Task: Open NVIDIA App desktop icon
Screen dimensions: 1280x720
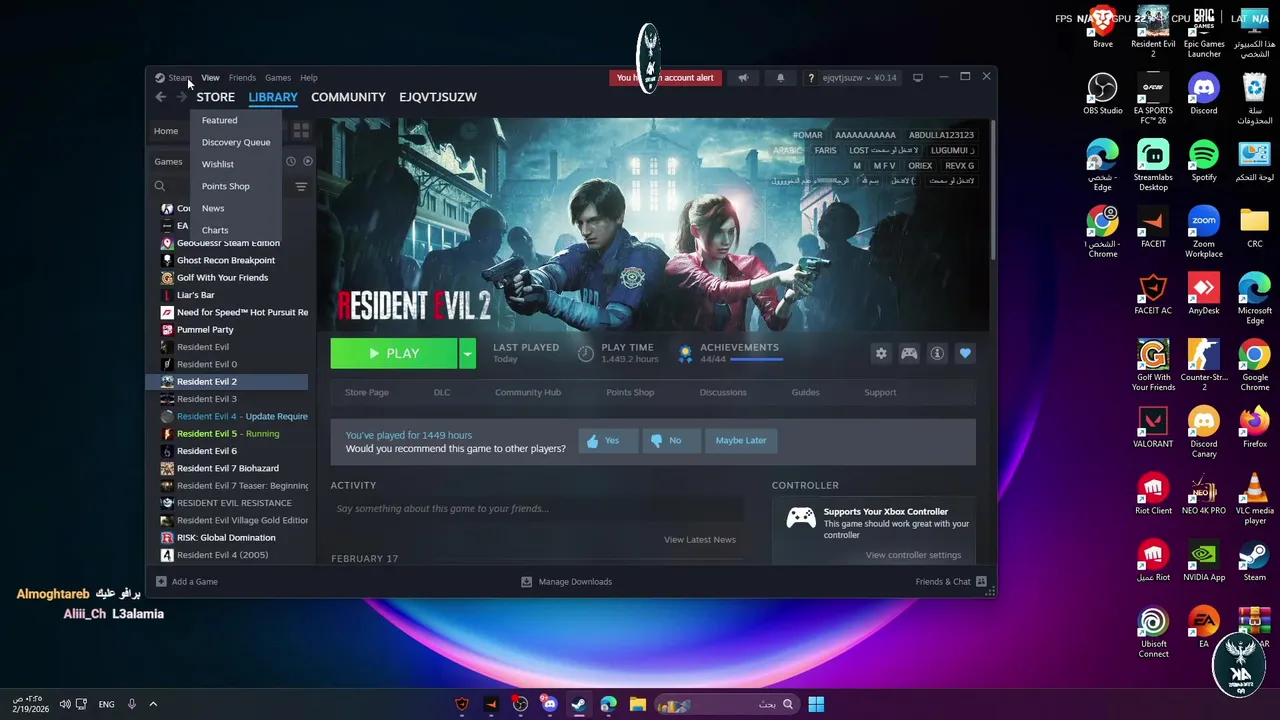Action: [x=1204, y=560]
